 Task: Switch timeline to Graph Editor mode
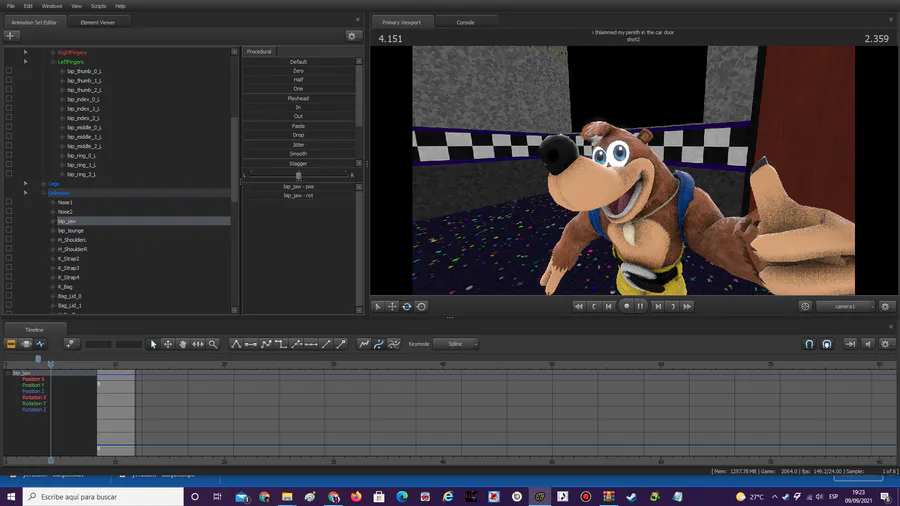[41, 344]
